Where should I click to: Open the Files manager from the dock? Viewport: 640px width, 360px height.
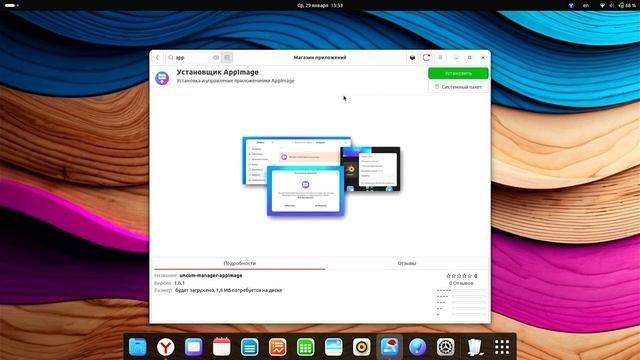click(138, 347)
